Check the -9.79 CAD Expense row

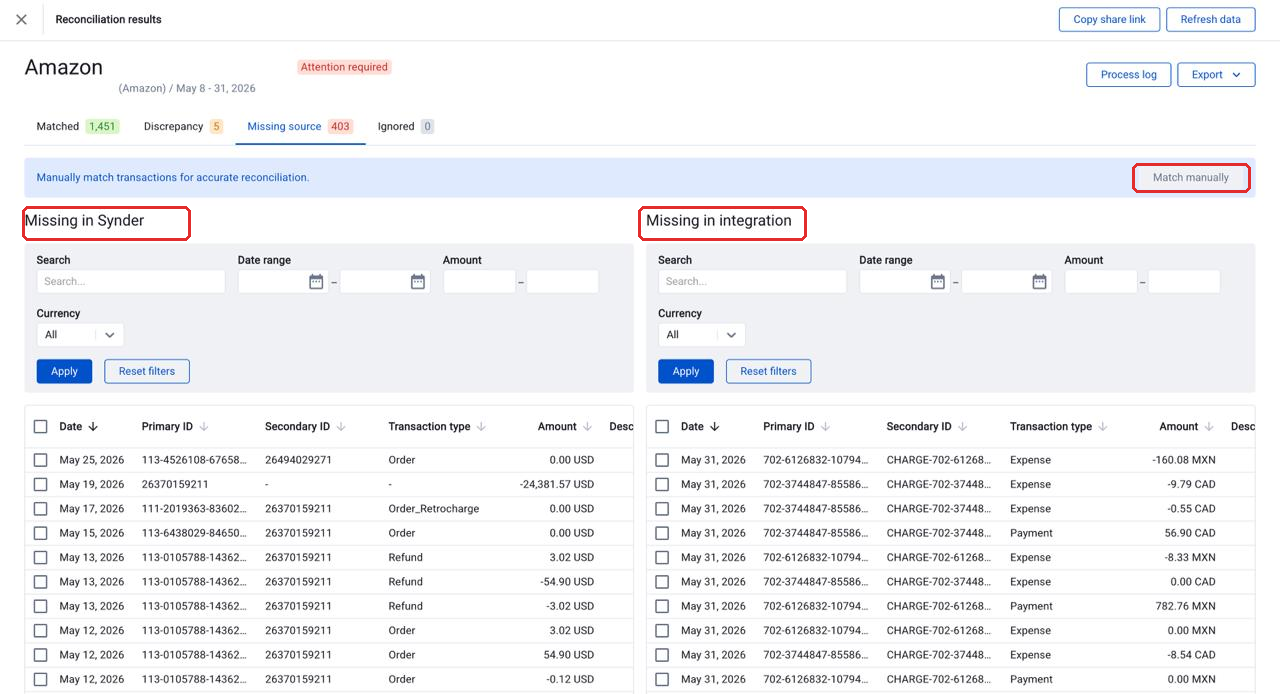pos(662,484)
